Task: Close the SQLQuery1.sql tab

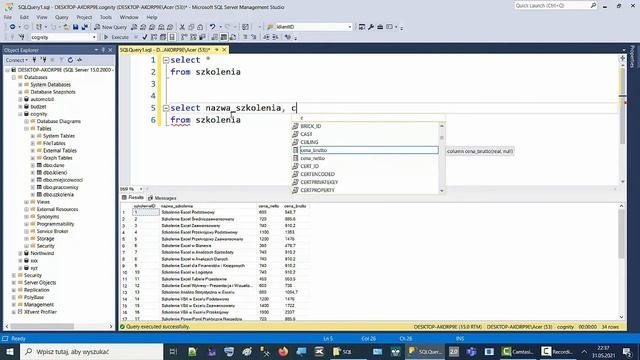Action: (x=224, y=50)
